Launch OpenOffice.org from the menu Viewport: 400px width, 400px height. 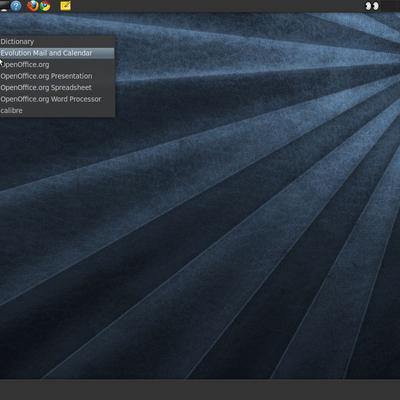[57, 65]
